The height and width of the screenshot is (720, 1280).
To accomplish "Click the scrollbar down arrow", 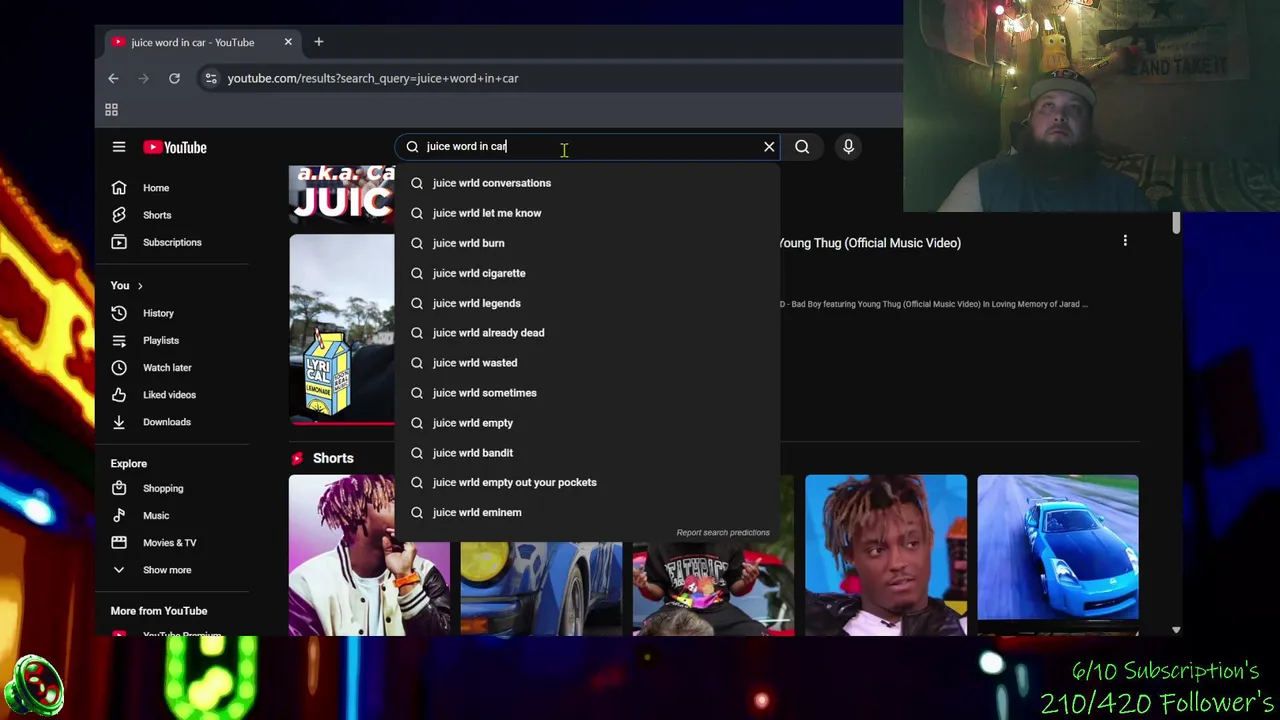I will (1176, 630).
